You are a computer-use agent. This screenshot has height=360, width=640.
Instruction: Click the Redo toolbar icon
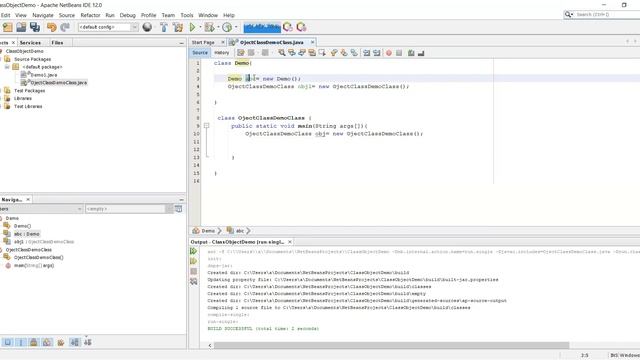pos(65,27)
